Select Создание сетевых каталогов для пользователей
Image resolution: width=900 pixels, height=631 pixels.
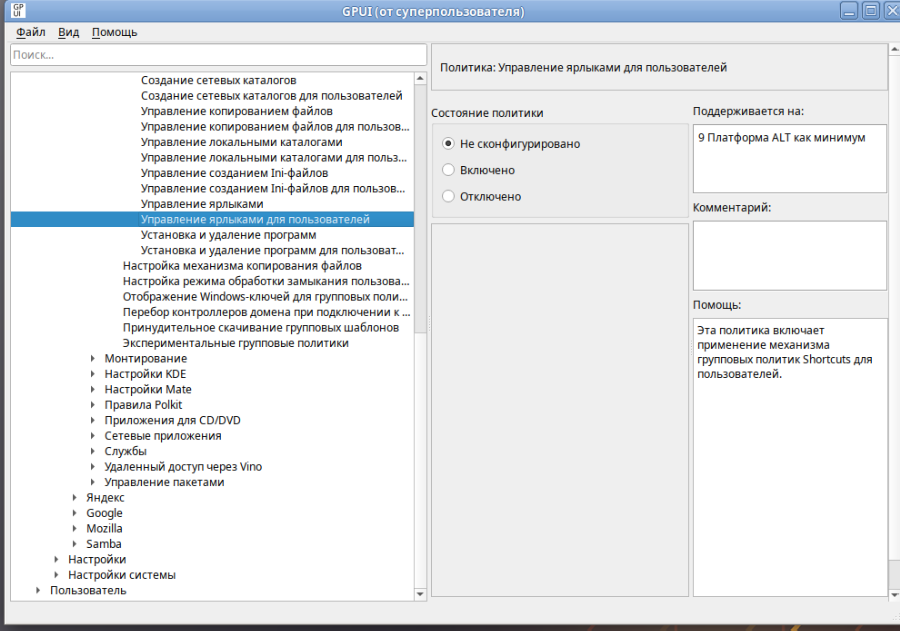click(271, 96)
